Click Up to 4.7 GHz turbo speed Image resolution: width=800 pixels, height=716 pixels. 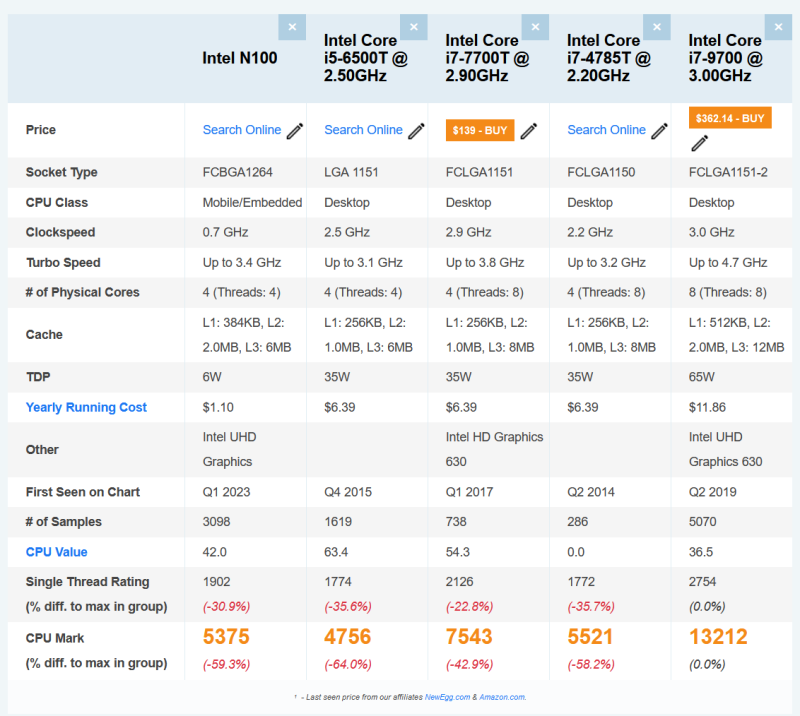[x=728, y=262]
